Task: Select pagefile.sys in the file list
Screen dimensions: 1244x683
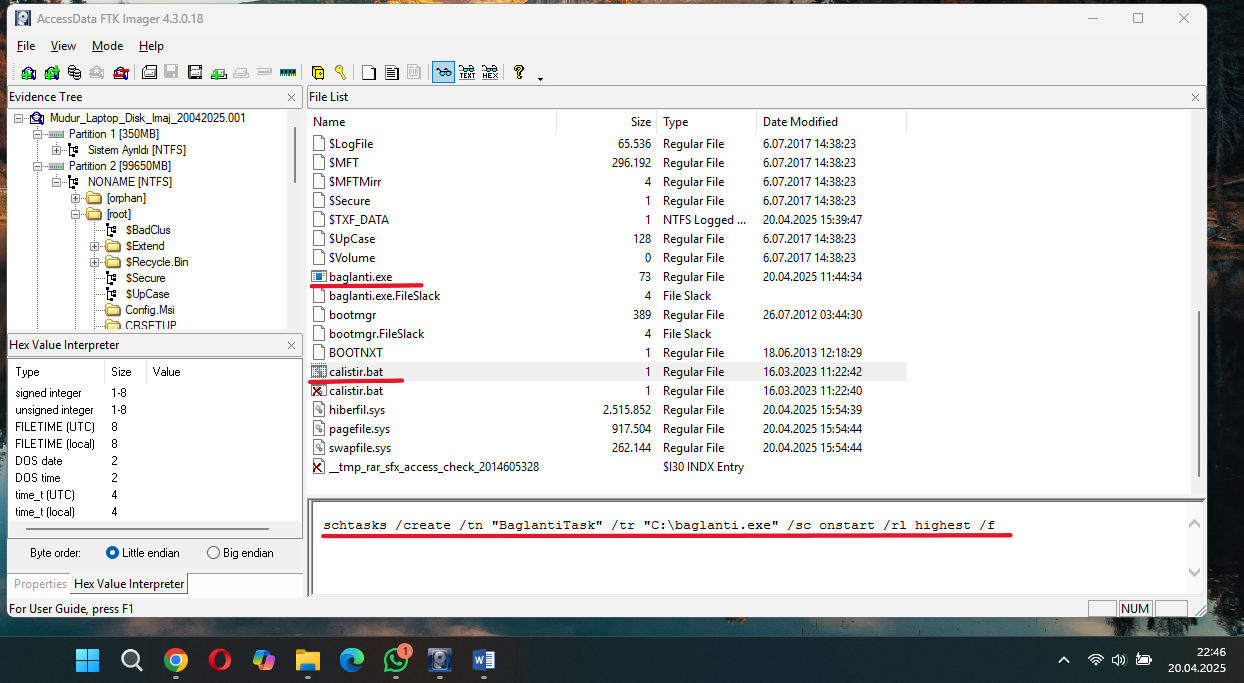Action: coord(358,429)
